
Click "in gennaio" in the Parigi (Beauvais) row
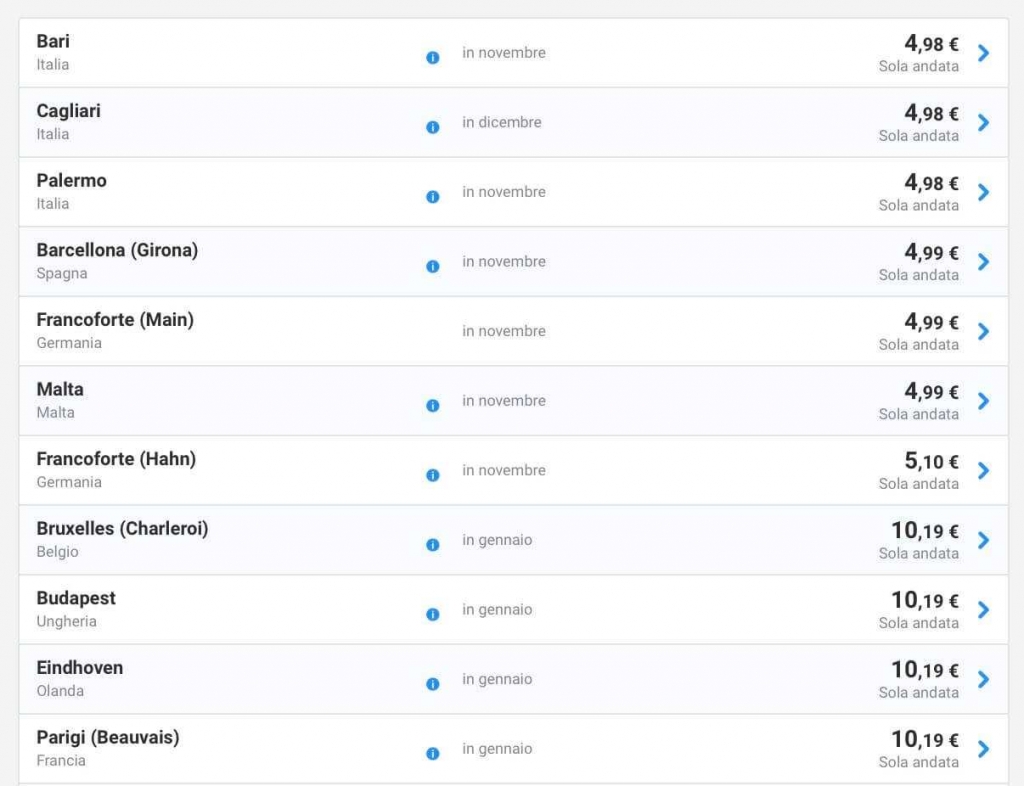point(497,749)
